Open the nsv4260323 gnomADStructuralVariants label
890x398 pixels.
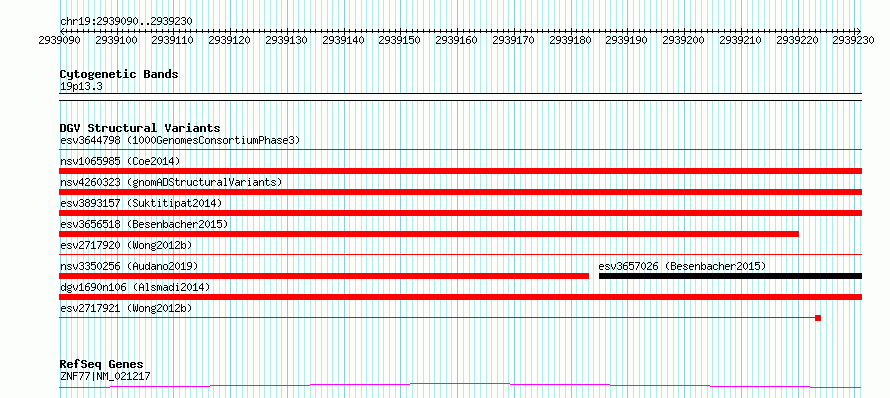click(x=171, y=182)
